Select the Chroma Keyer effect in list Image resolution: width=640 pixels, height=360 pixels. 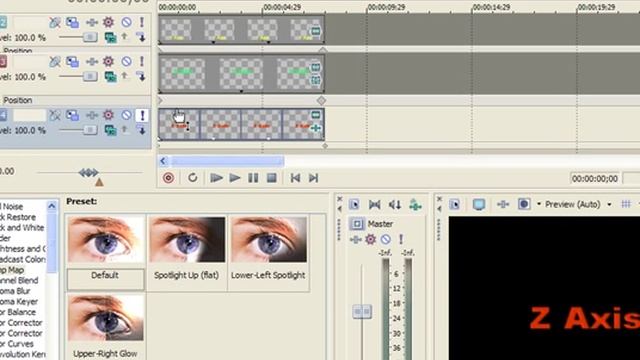19,301
